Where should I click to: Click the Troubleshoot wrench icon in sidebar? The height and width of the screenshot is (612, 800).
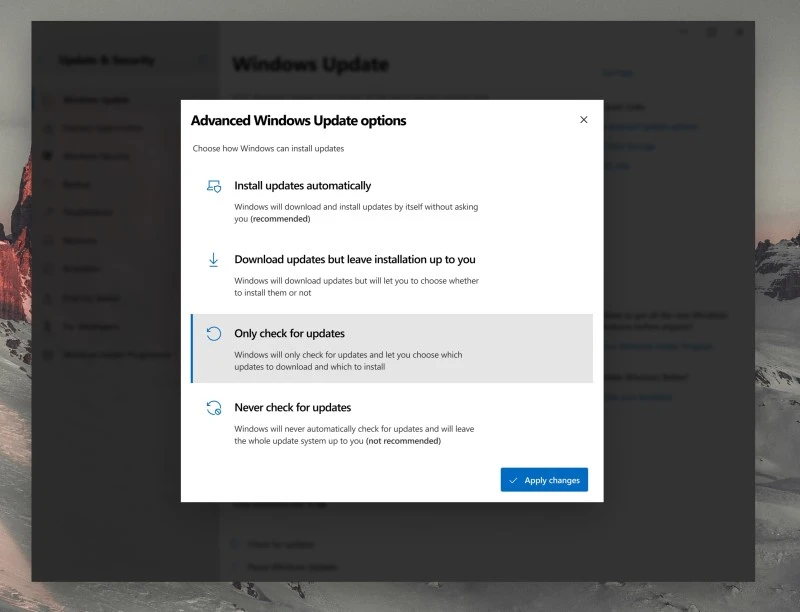pyautogui.click(x=48, y=212)
